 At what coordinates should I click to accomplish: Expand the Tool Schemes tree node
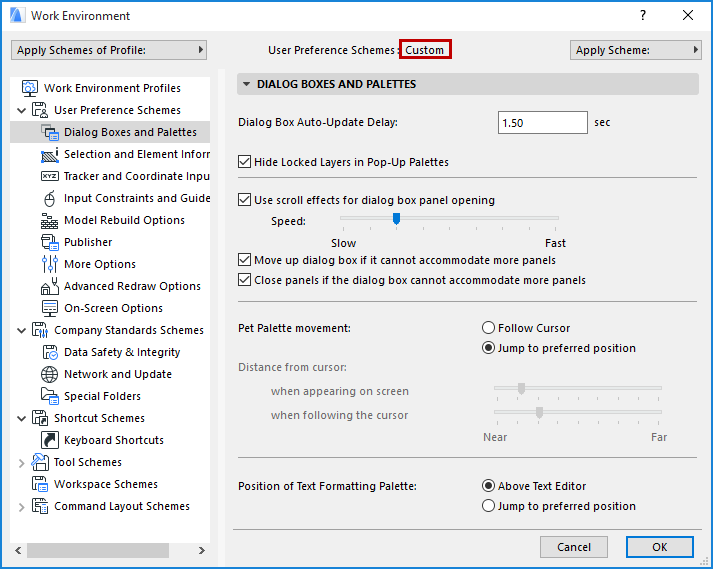coord(22,462)
